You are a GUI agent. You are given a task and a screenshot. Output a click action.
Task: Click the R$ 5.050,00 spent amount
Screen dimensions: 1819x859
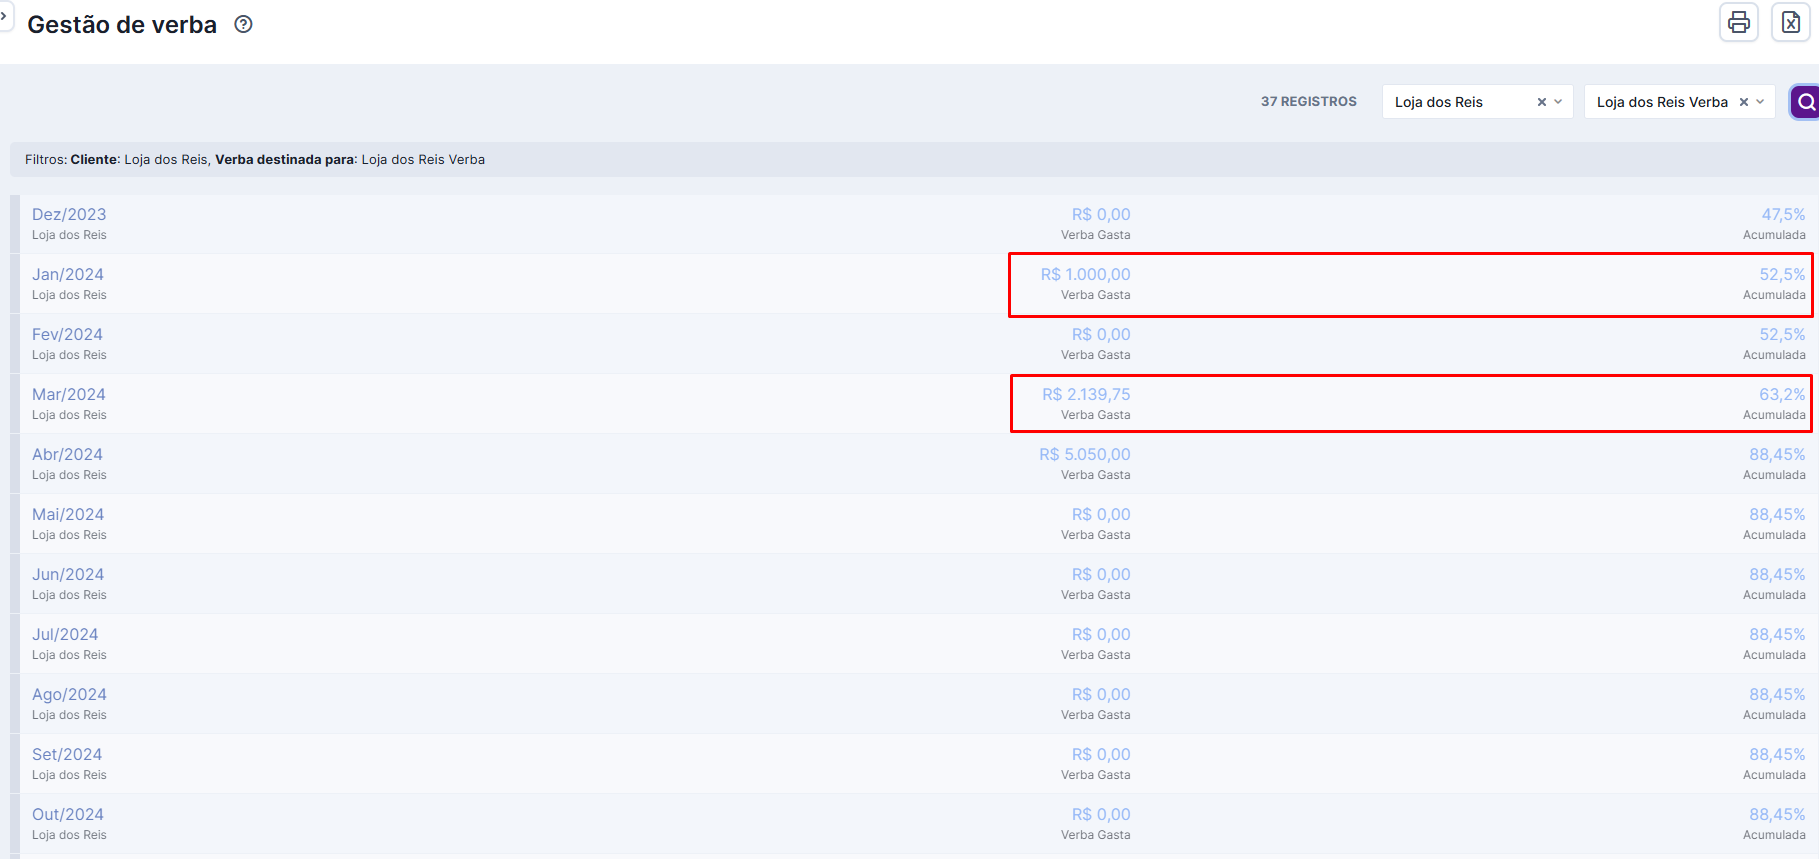pyautogui.click(x=1085, y=454)
